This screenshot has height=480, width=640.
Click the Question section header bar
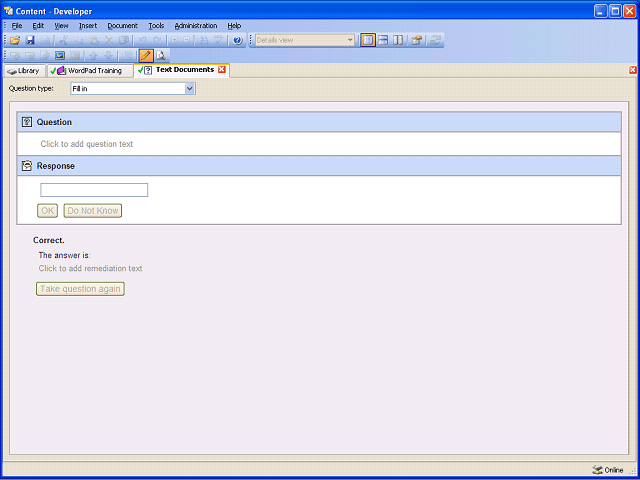coord(319,122)
